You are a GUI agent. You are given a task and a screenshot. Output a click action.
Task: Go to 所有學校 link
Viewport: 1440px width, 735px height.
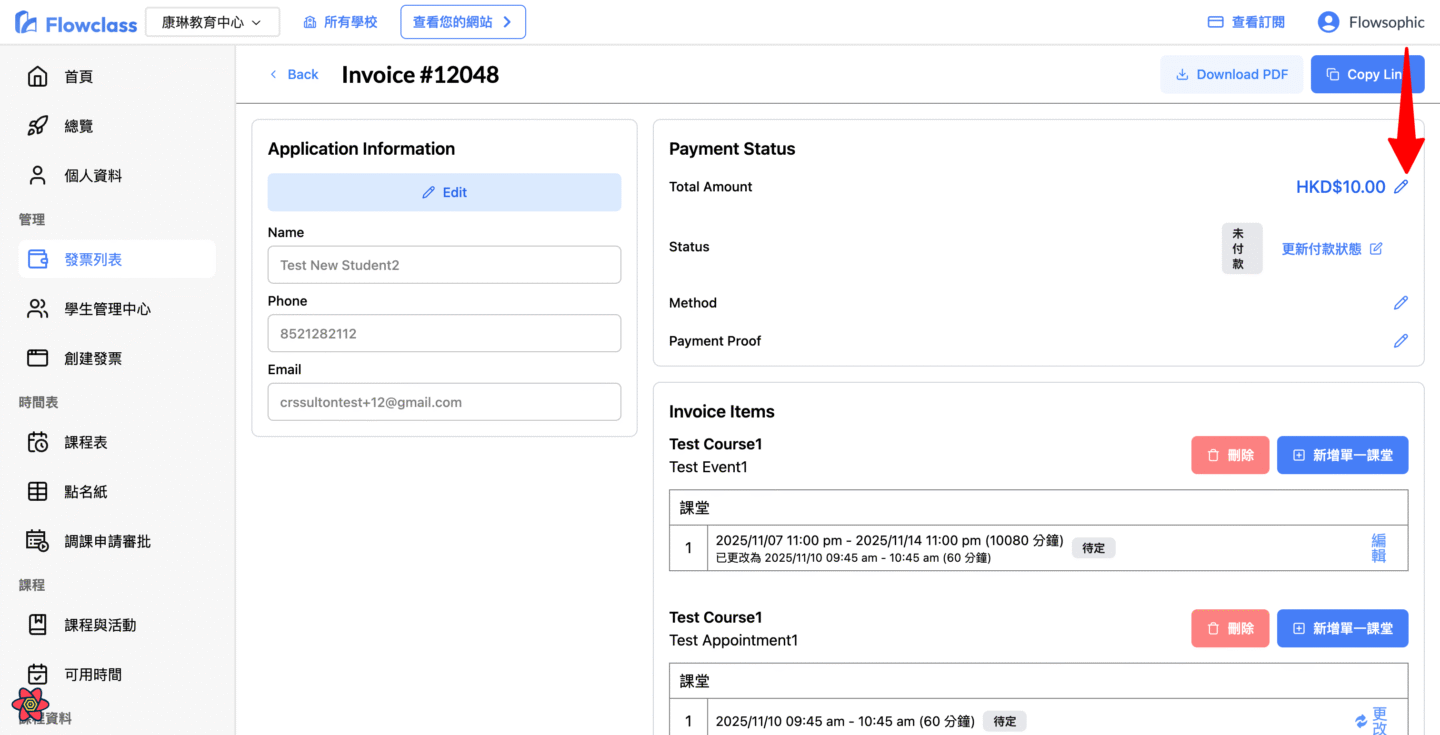(x=339, y=22)
